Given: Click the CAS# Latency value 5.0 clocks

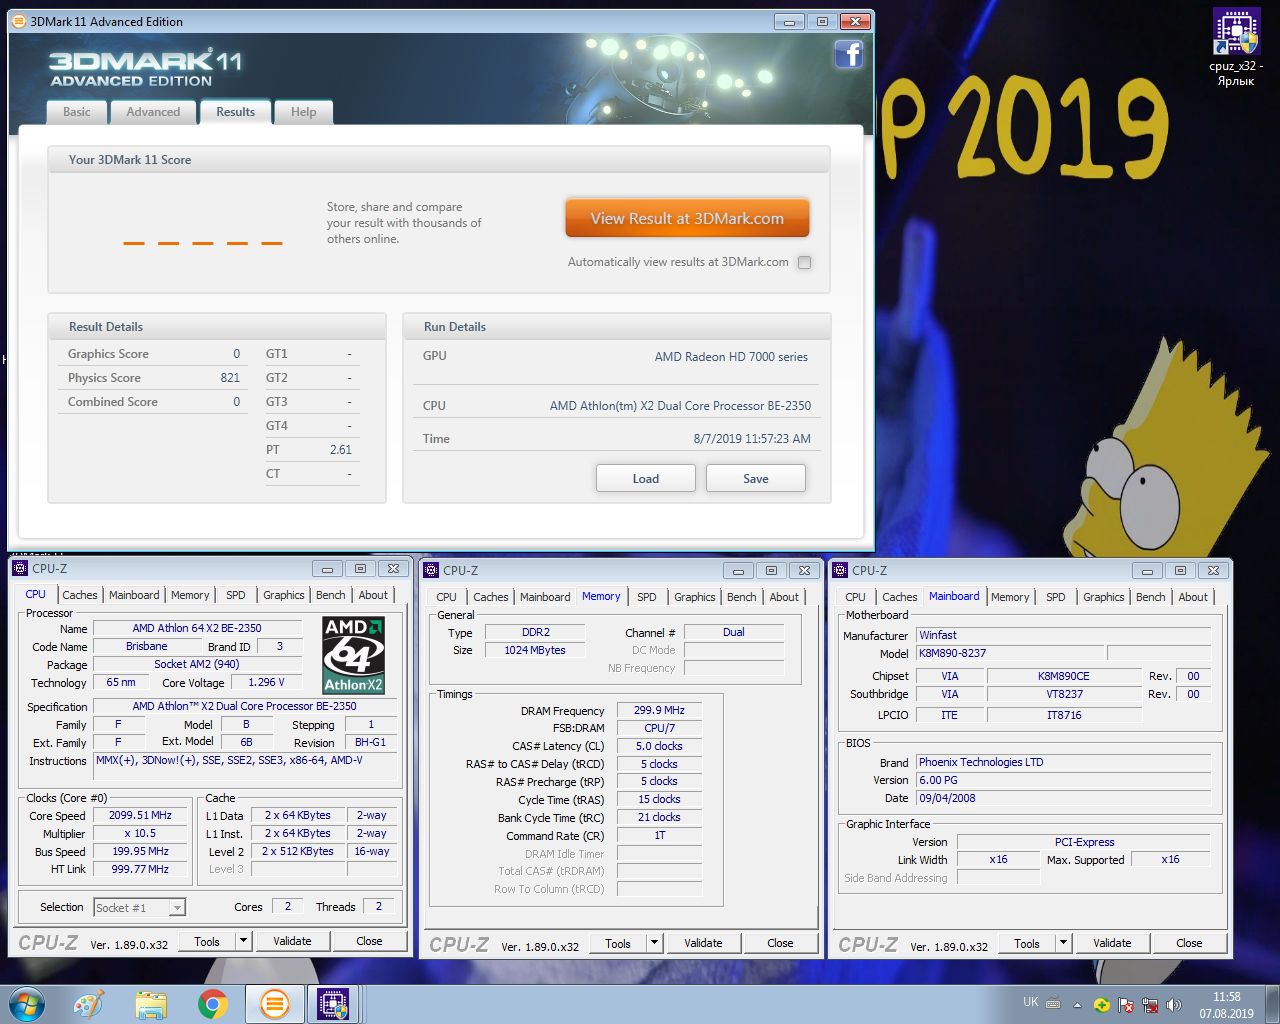Looking at the screenshot, I should 659,746.
